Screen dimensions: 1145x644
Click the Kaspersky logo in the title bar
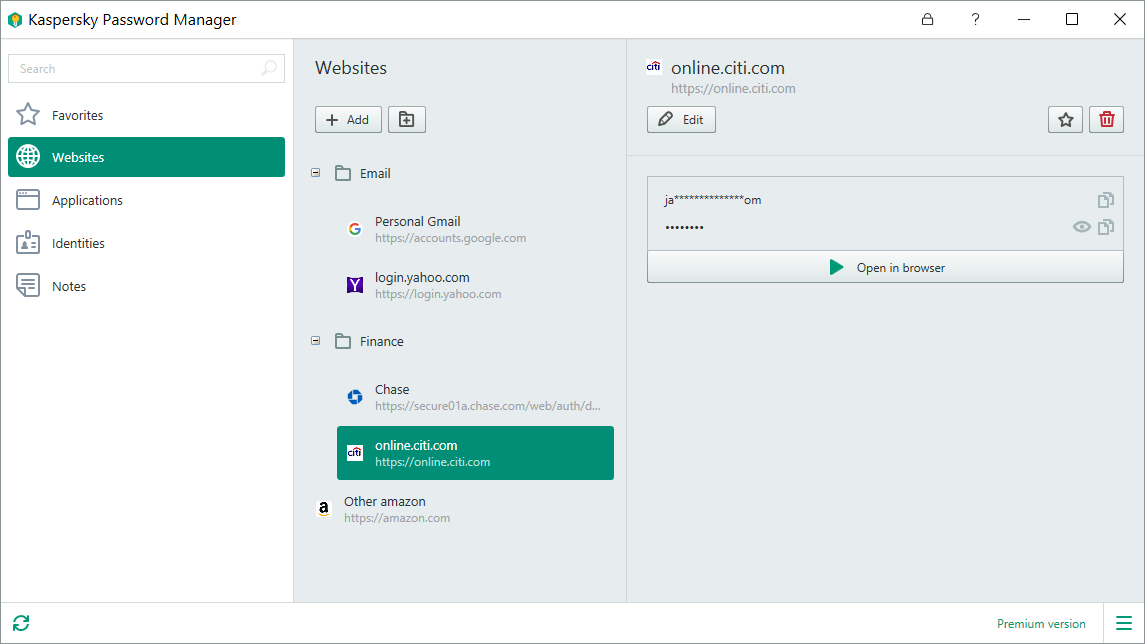click(15, 20)
